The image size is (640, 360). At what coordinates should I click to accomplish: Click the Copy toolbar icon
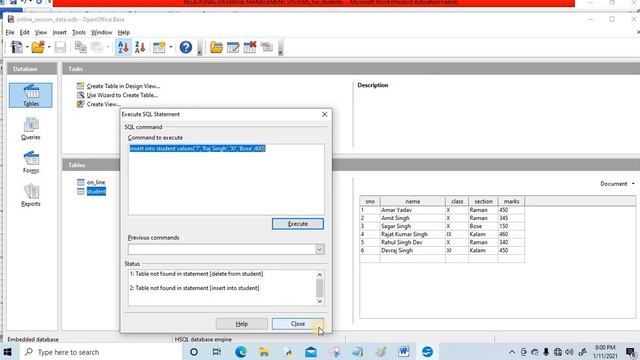click(x=80, y=47)
